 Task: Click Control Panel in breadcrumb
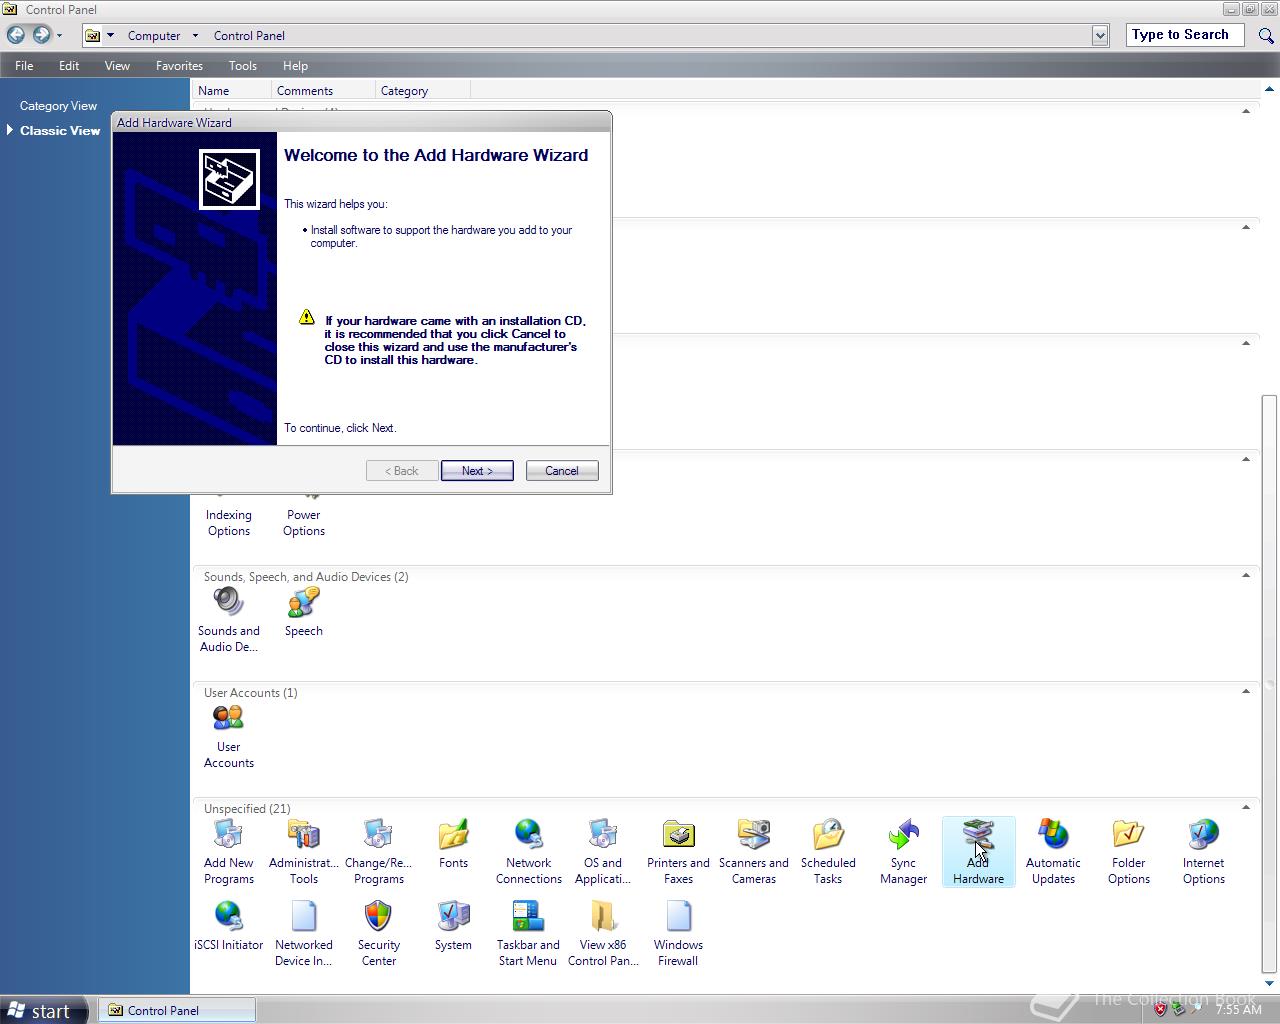(x=249, y=36)
